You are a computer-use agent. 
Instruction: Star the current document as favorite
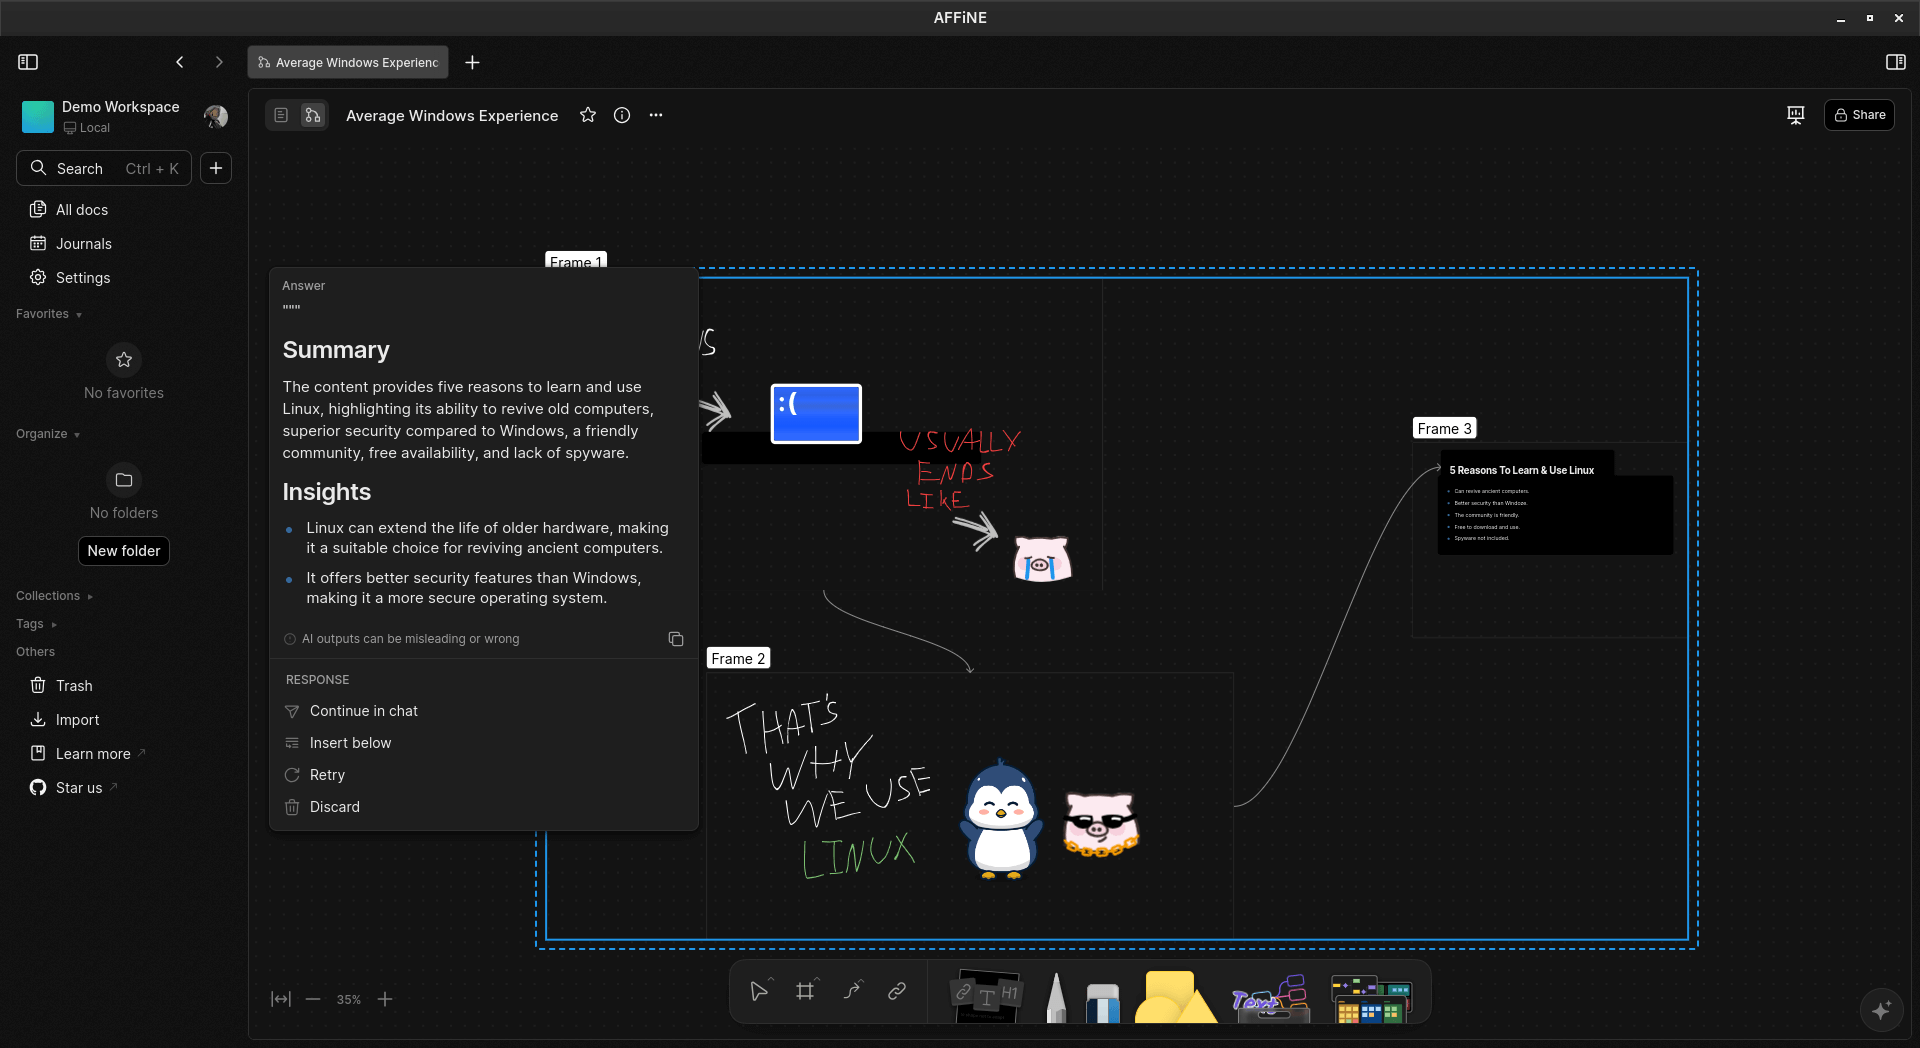588,115
